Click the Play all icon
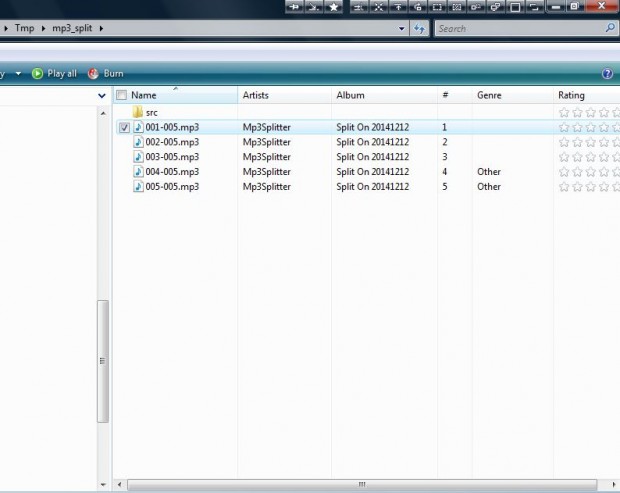 (x=38, y=74)
